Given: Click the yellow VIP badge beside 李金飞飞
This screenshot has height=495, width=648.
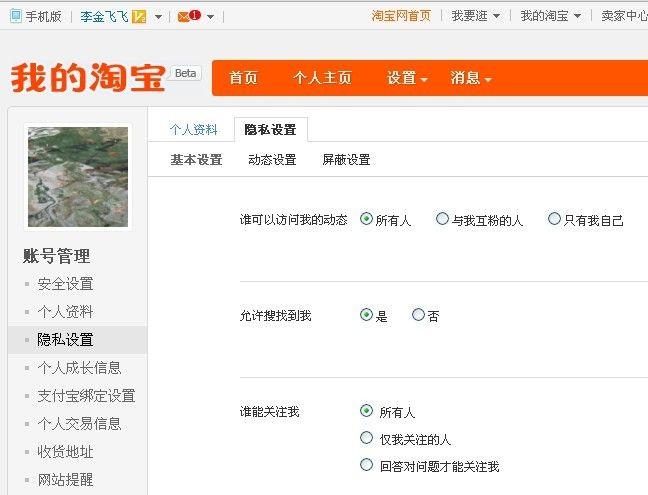Looking at the screenshot, I should point(139,17).
